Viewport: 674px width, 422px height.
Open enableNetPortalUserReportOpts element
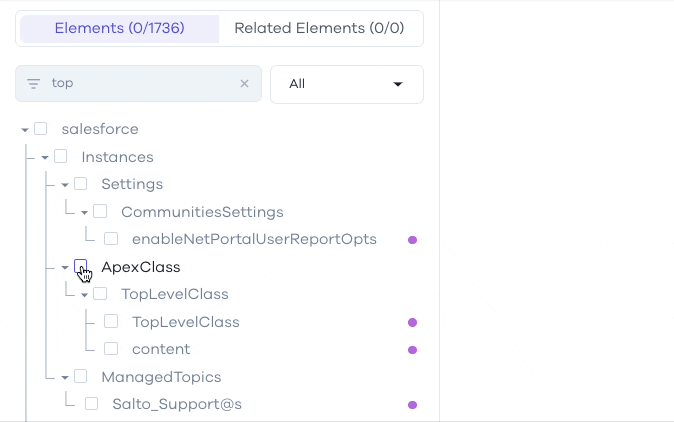pyautogui.click(x=254, y=239)
